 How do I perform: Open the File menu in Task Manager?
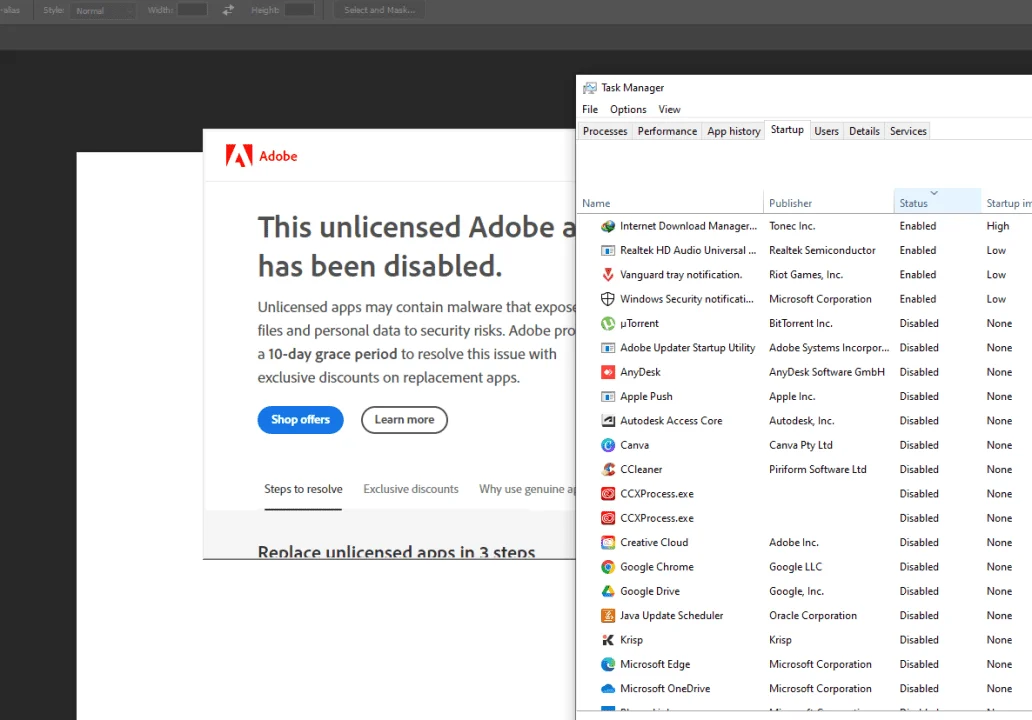[590, 109]
